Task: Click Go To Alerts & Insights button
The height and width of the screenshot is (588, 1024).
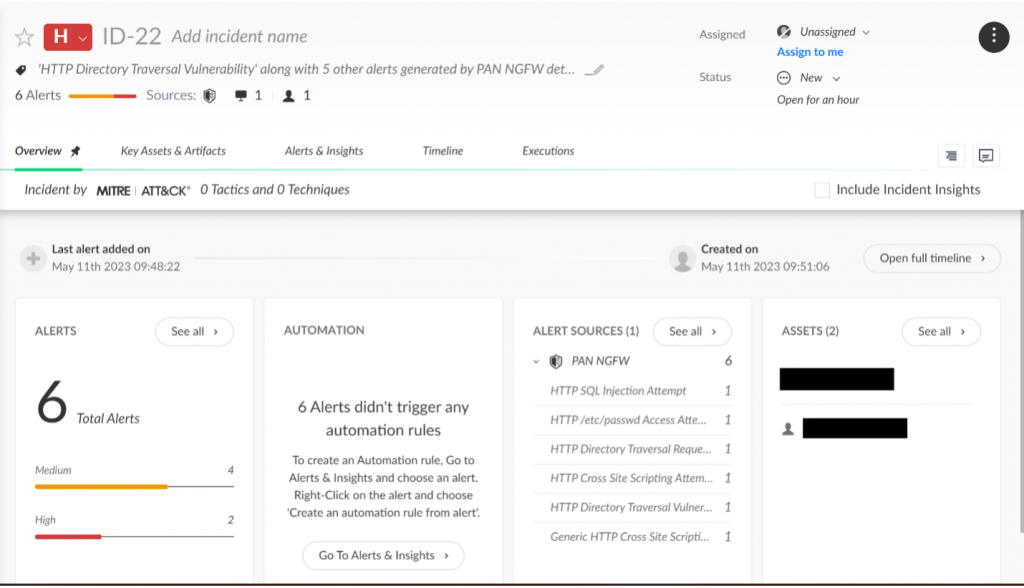Action: point(383,555)
